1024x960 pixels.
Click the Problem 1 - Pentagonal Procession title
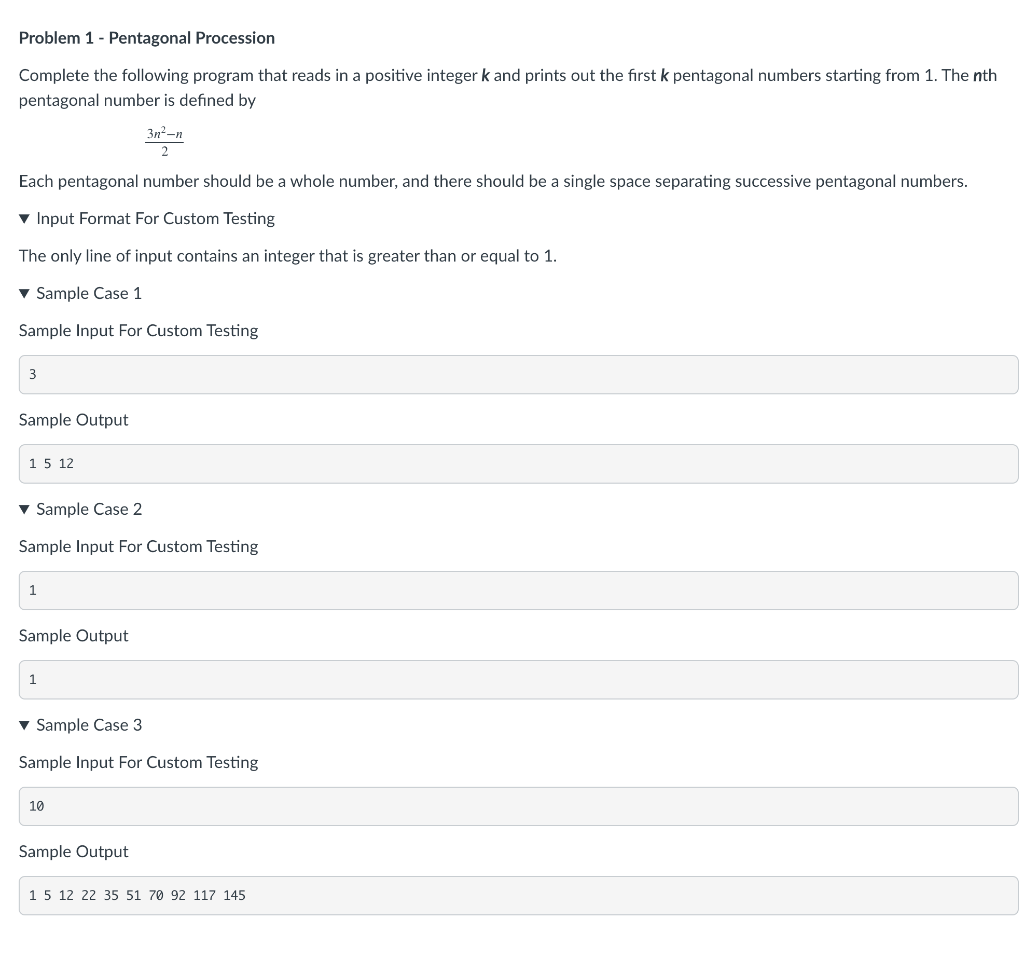click(x=147, y=38)
